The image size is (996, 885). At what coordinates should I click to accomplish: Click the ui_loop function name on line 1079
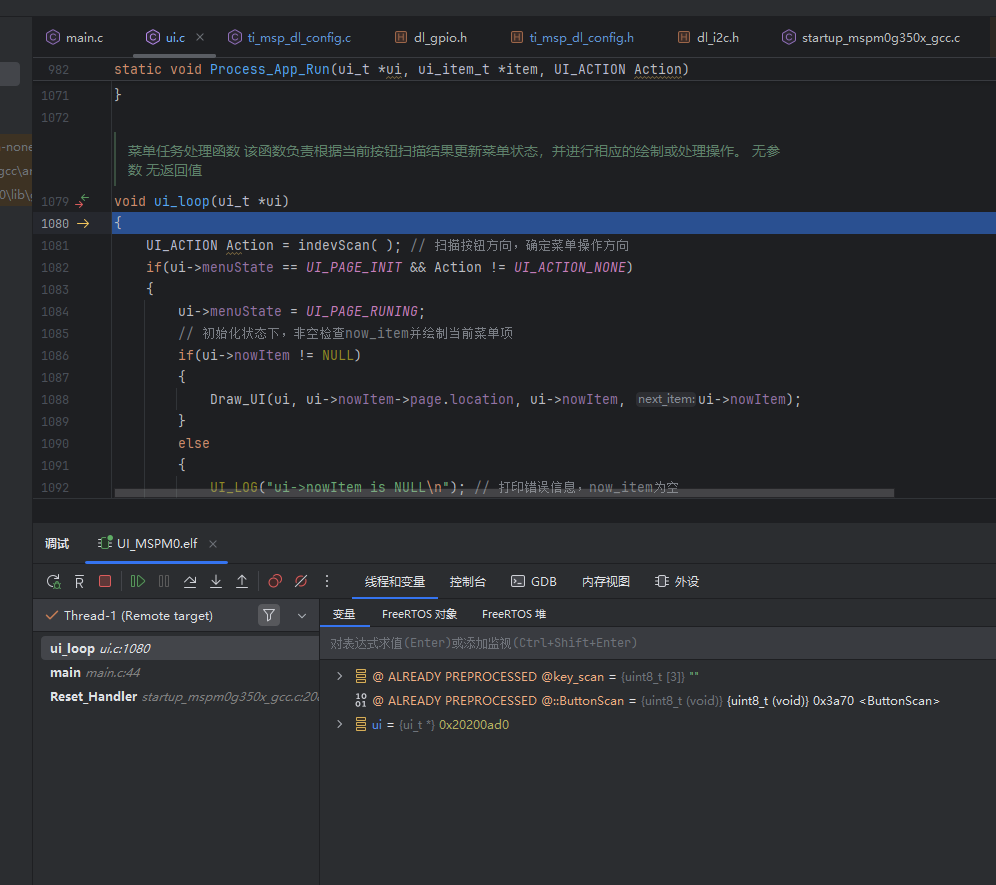point(182,201)
